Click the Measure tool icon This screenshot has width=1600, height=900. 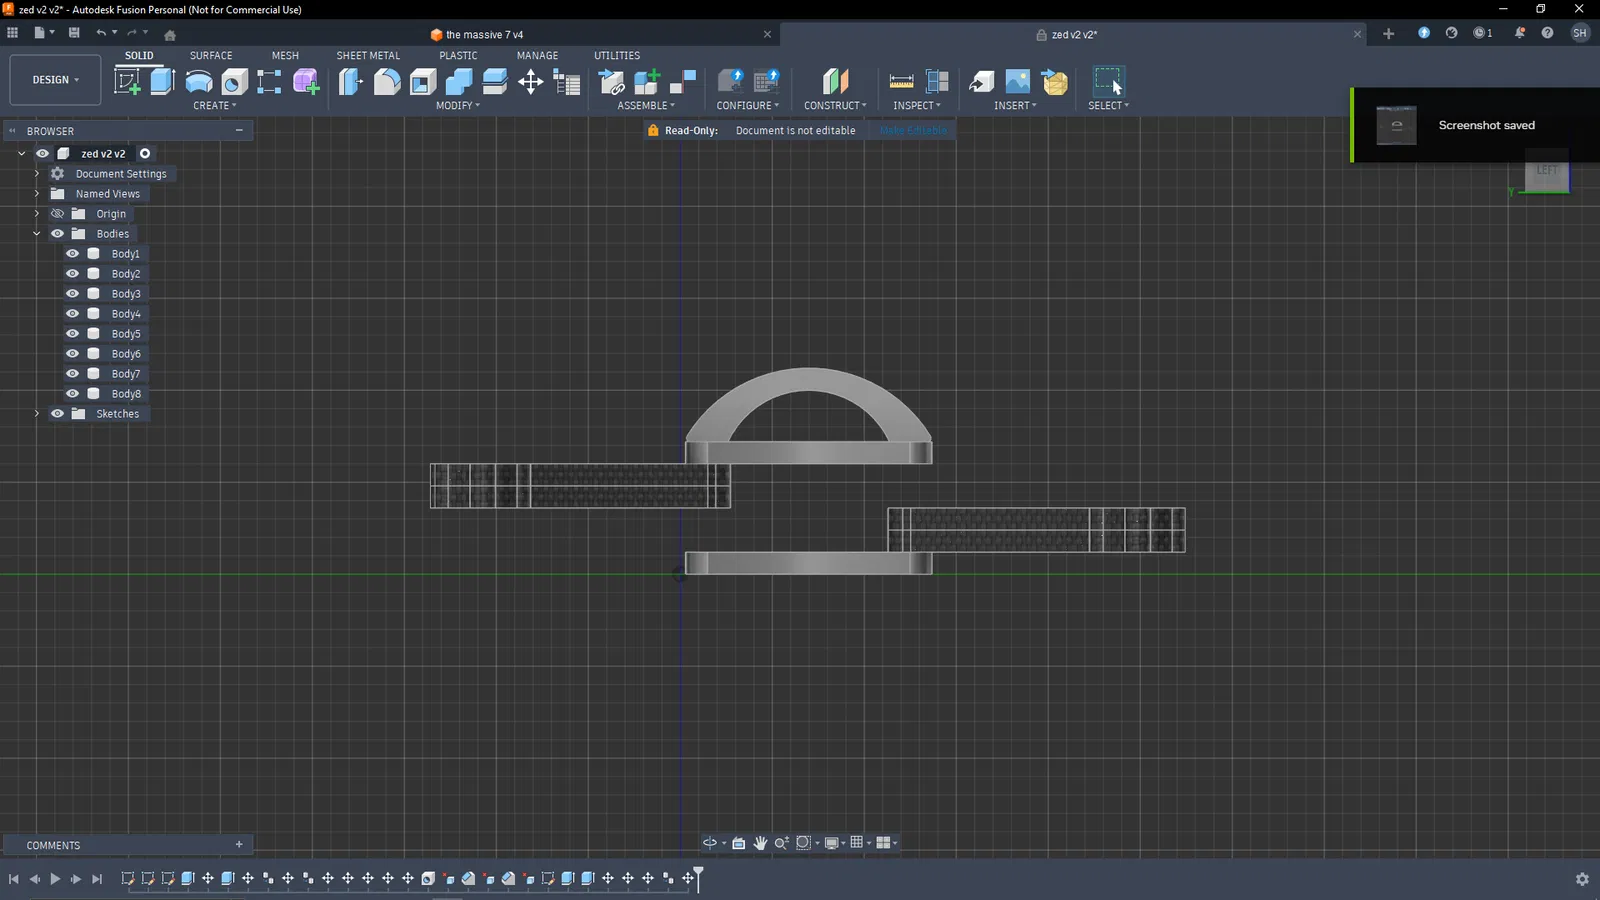[x=900, y=81]
